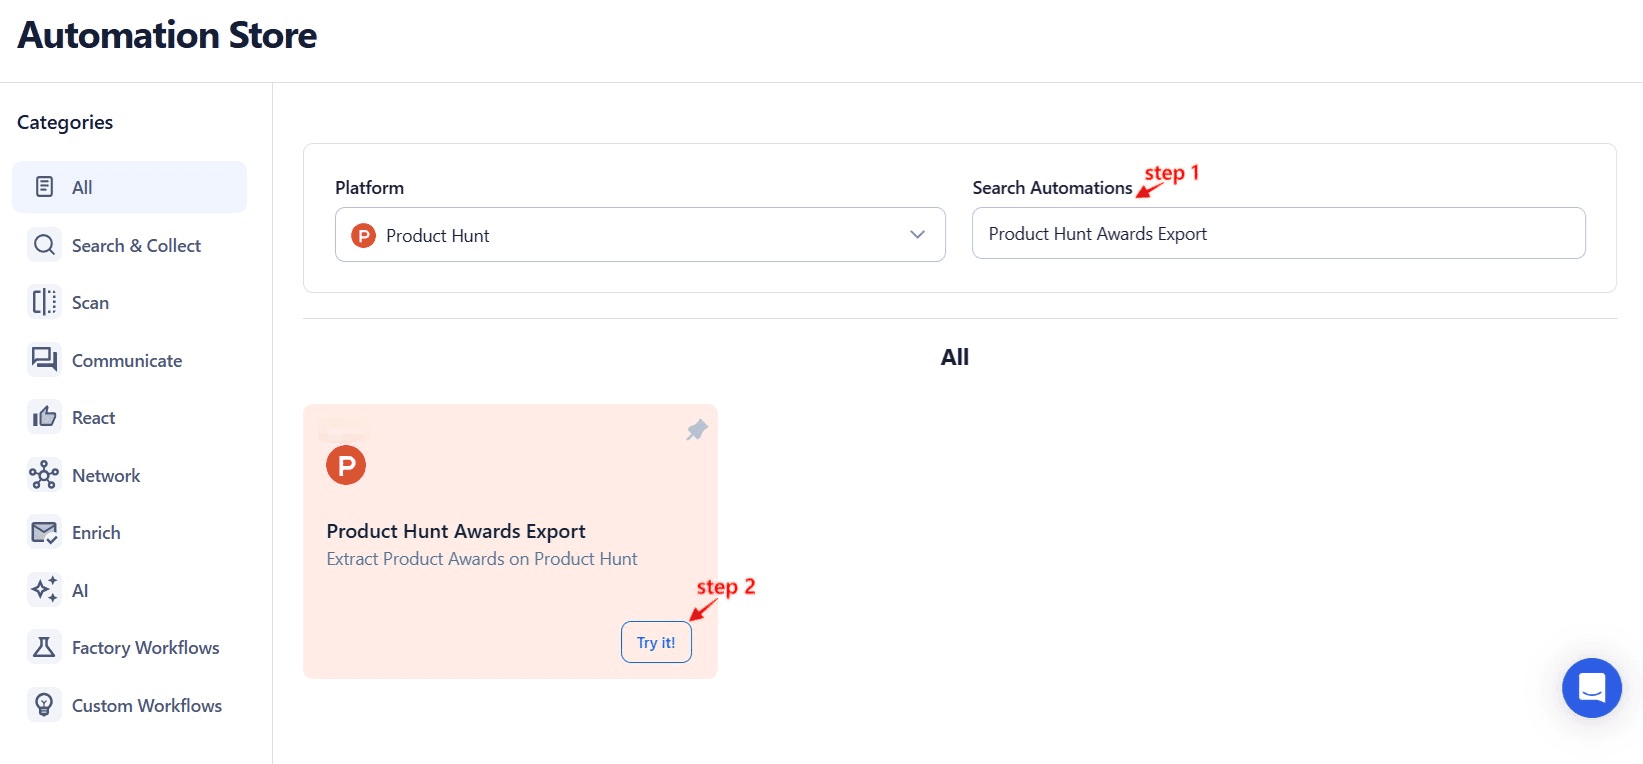
Task: Open the Platform dropdown
Action: pos(639,235)
